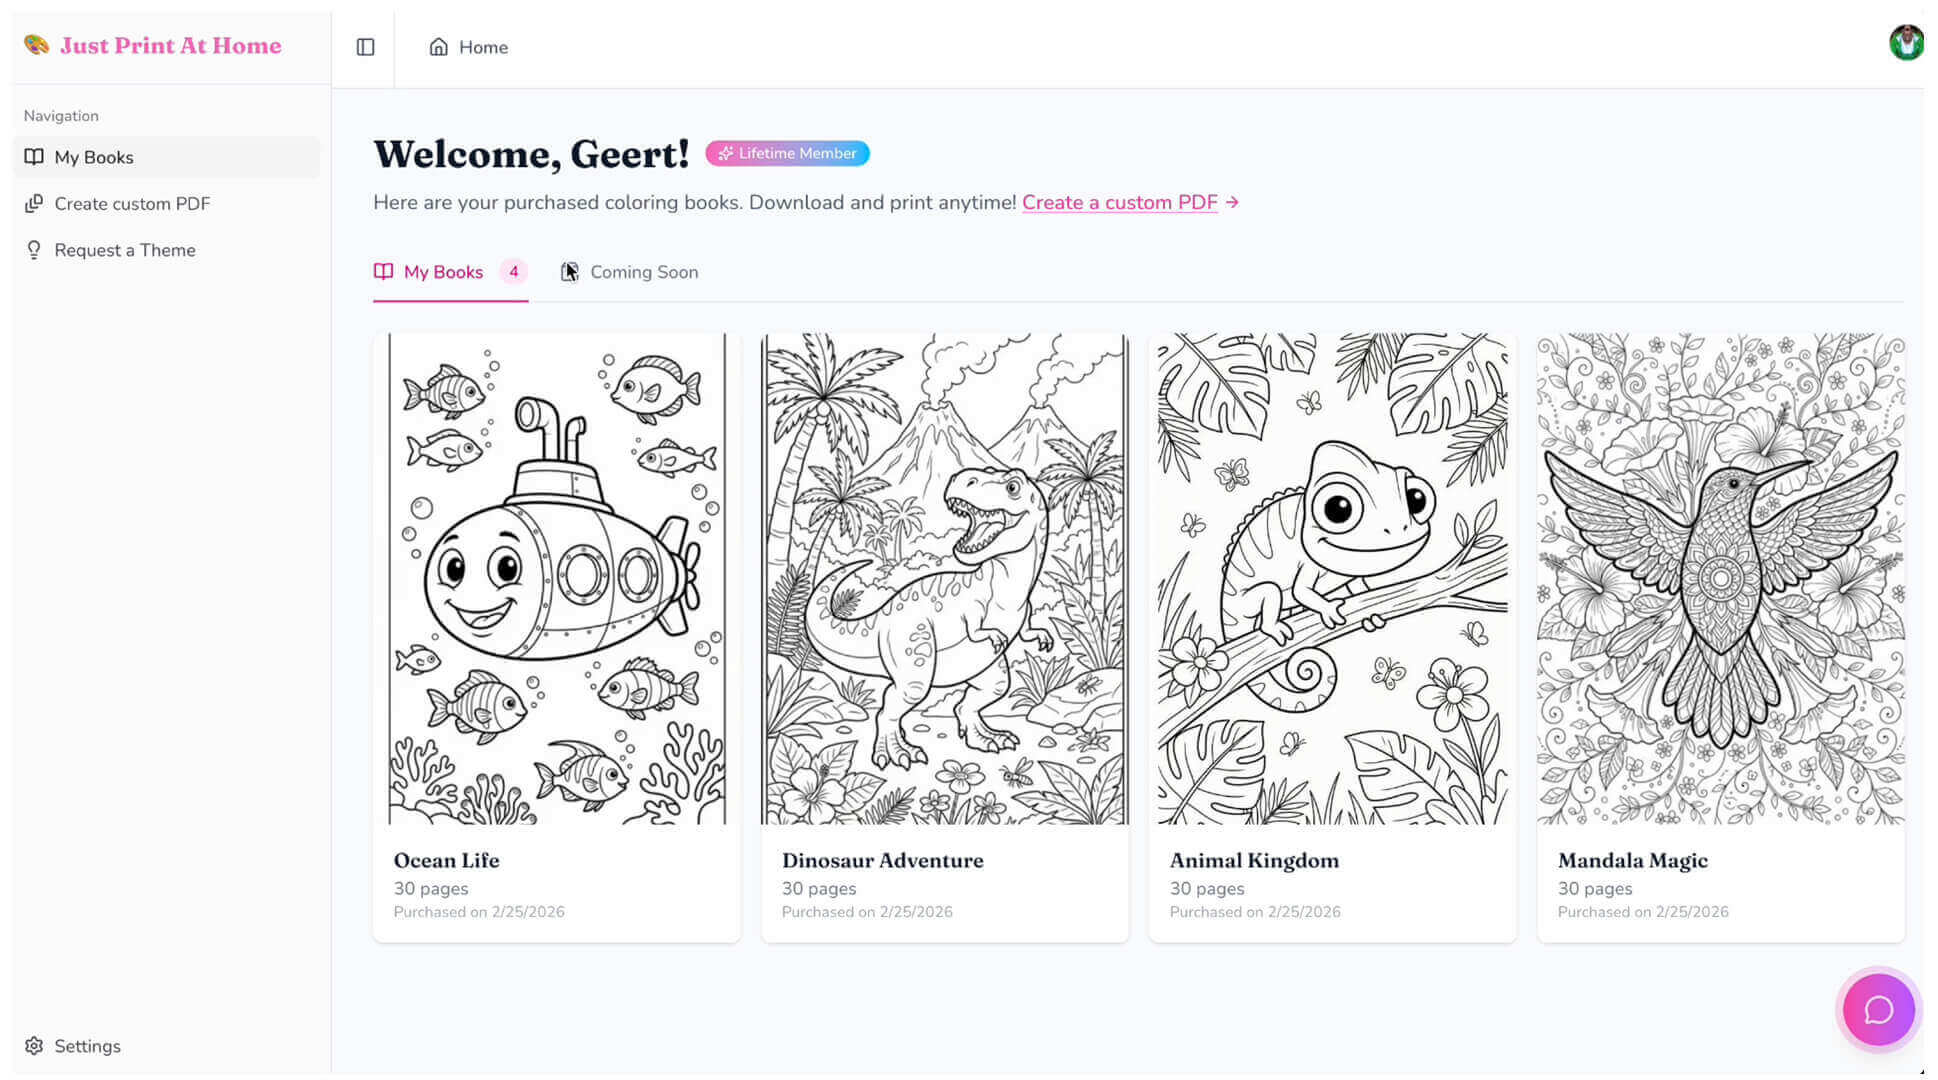
Task: Open the Dinosaur Adventure book cover
Action: coord(945,578)
